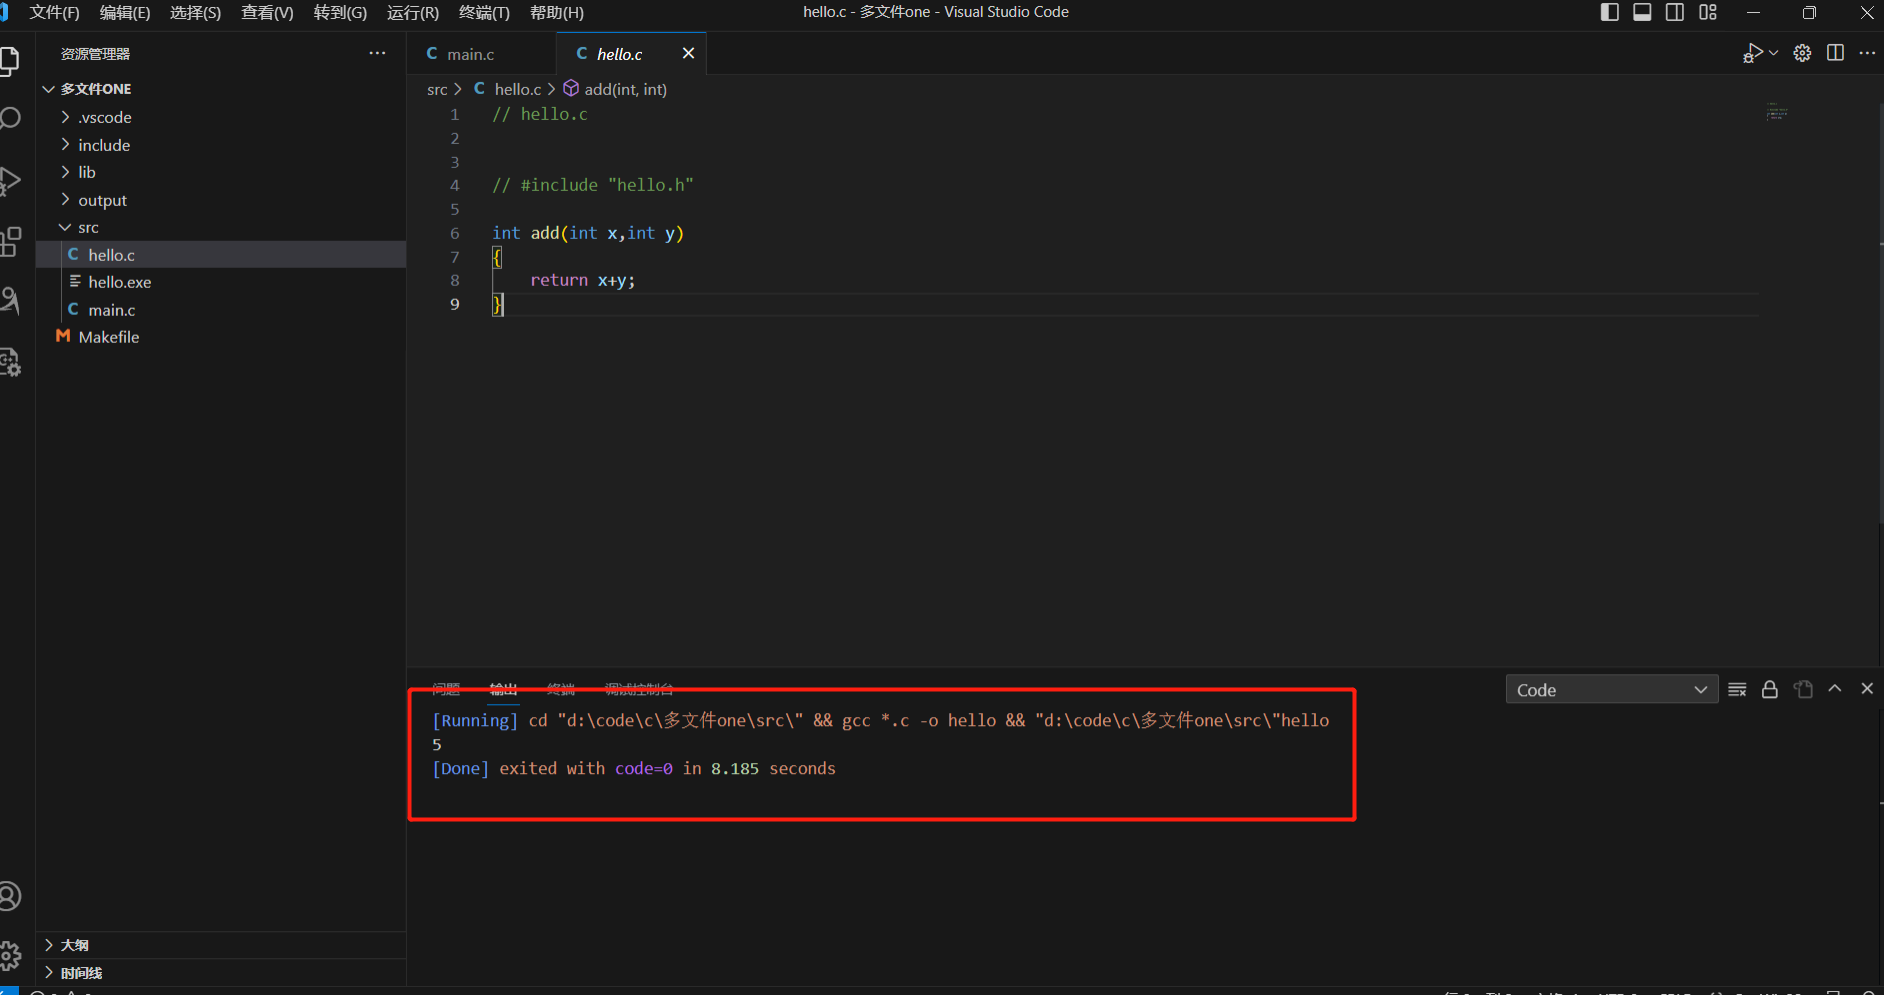Open main.c from the file tree

tap(220, 310)
